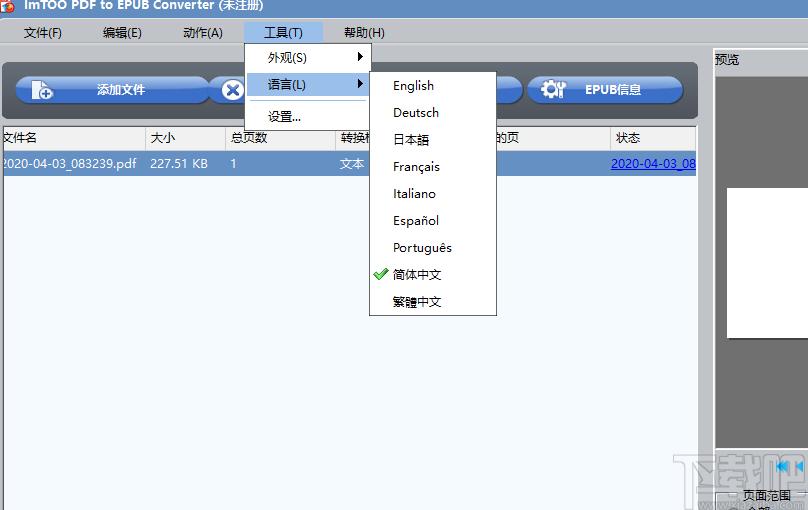Click the 预览 panel title
Screen dimensions: 808x510
coord(727,60)
